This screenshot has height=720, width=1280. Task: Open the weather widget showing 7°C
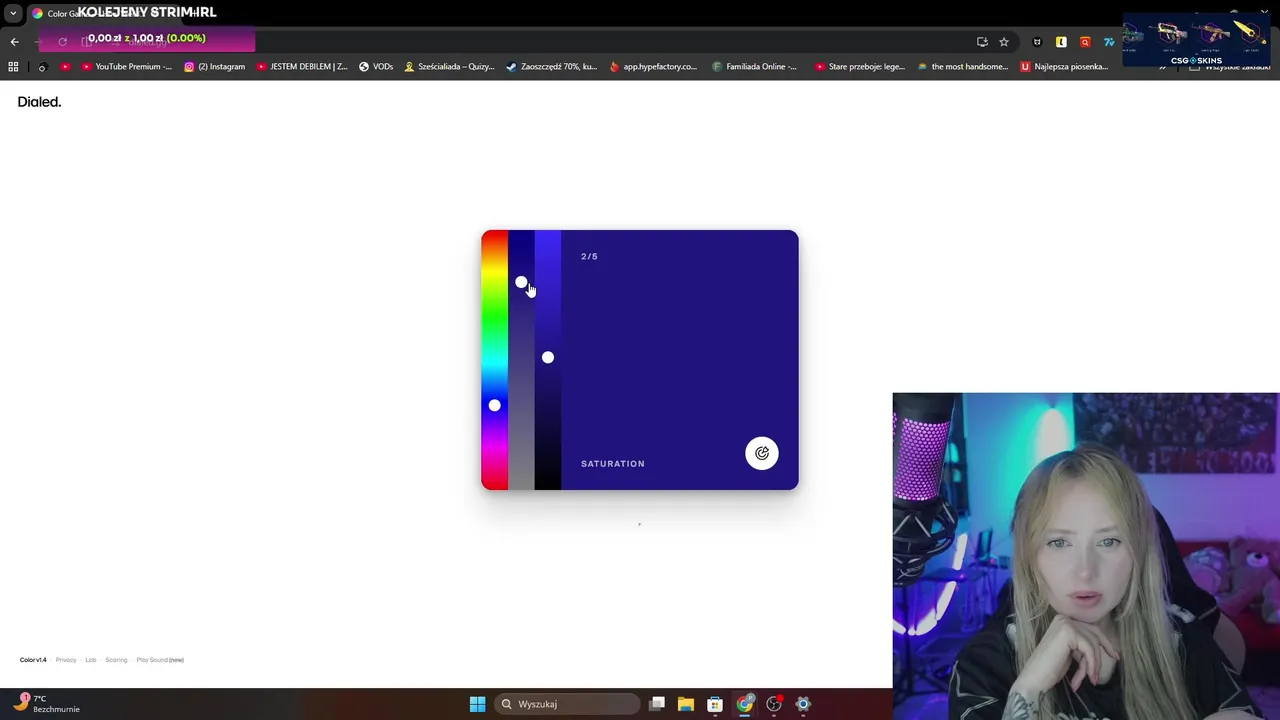pyautogui.click(x=47, y=703)
